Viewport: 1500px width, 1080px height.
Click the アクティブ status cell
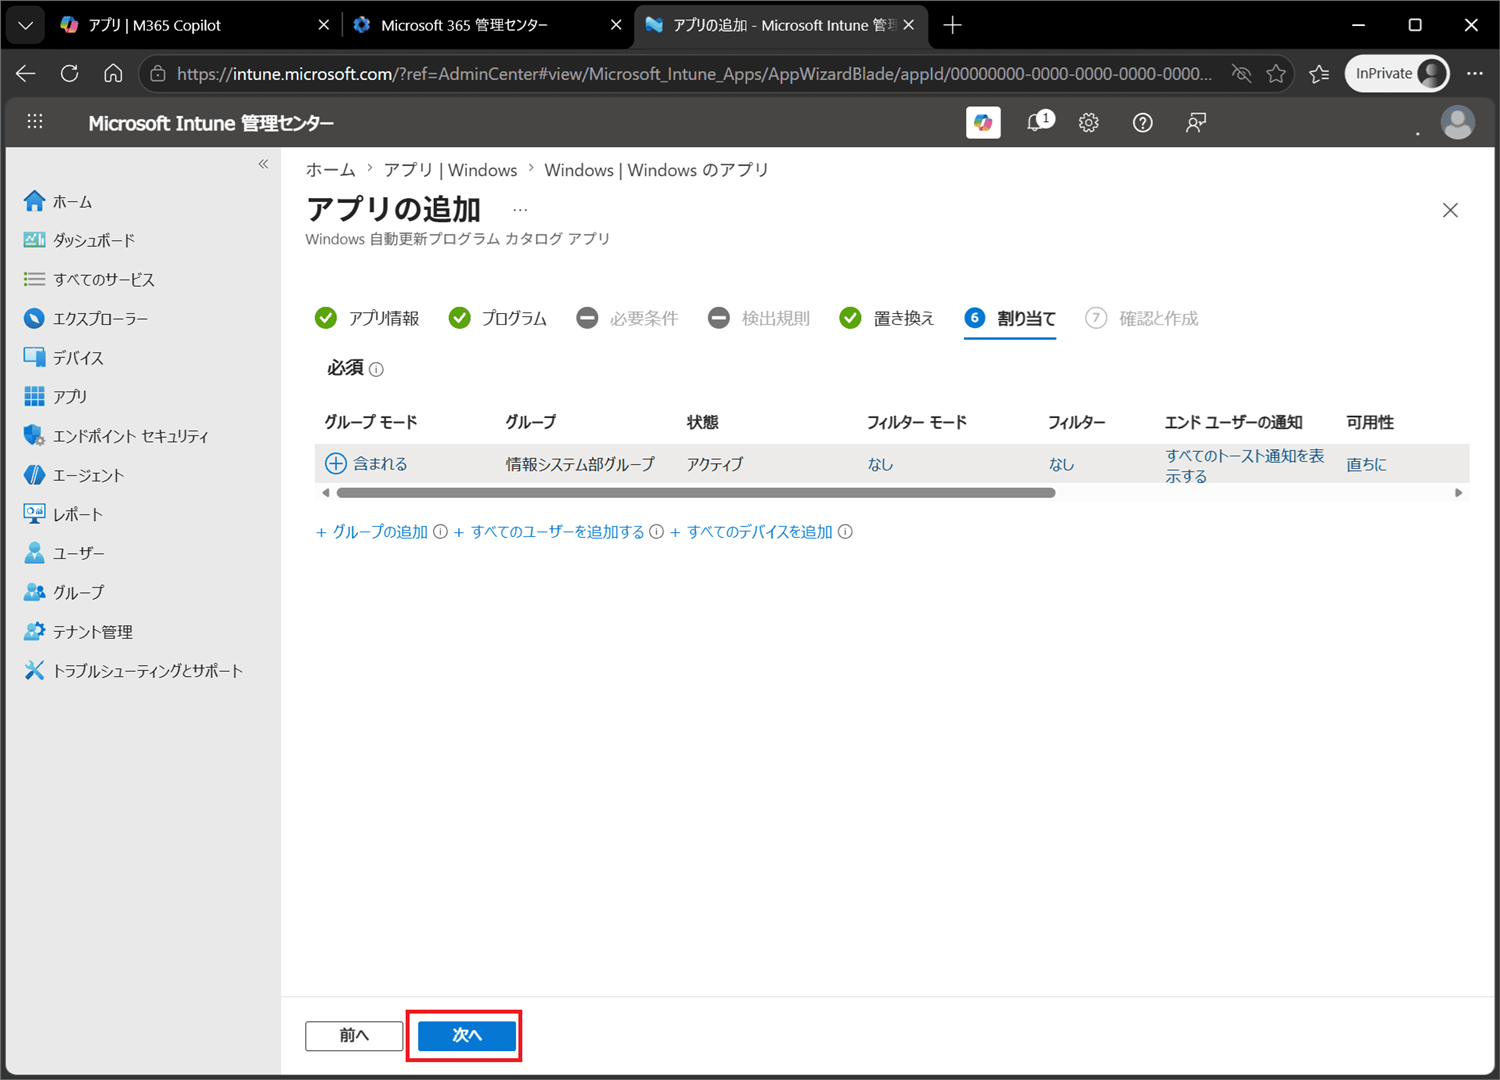click(x=715, y=464)
